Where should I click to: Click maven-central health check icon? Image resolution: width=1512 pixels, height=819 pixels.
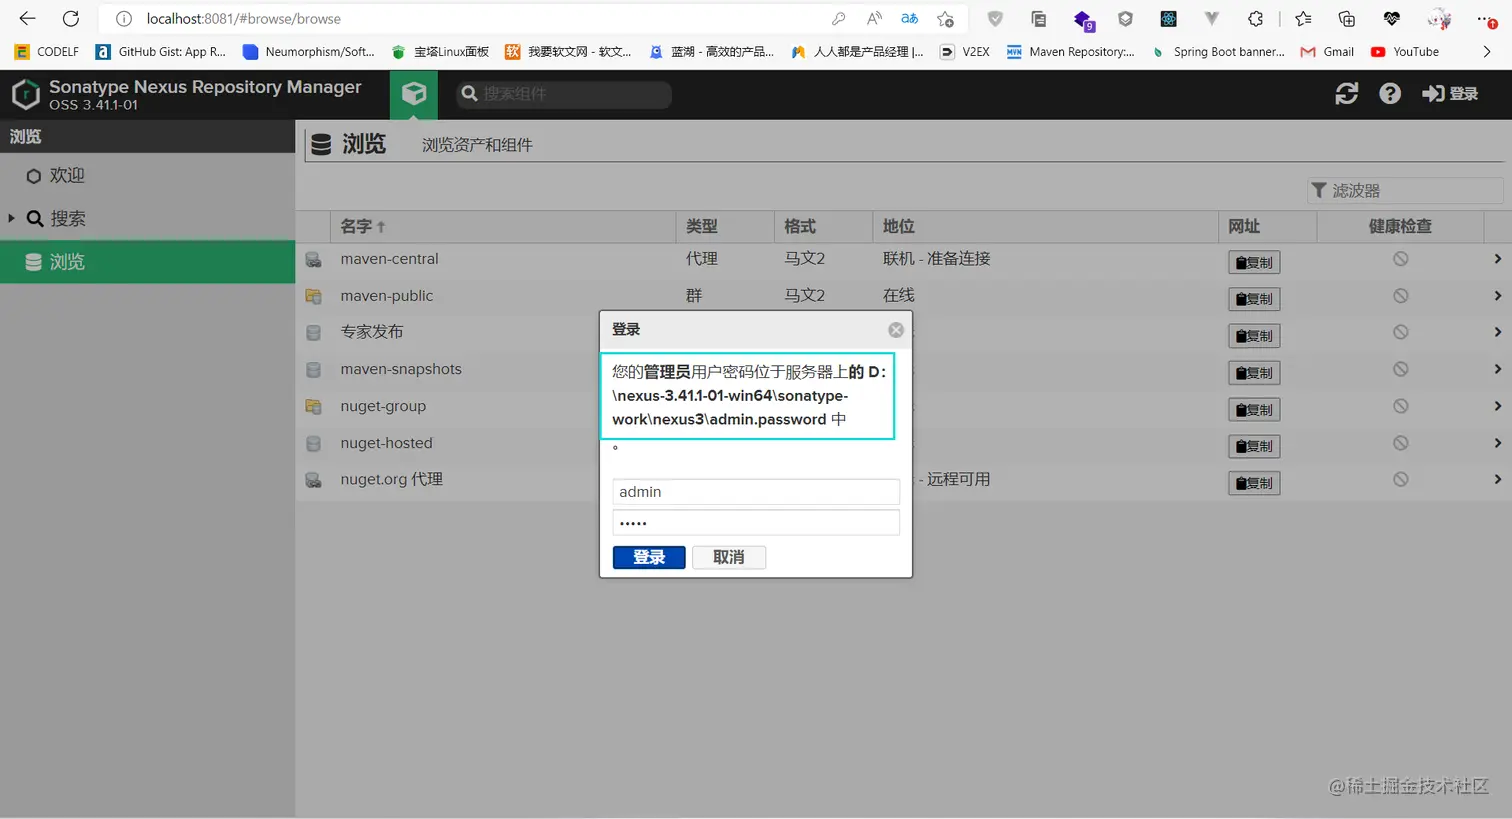pyautogui.click(x=1401, y=259)
